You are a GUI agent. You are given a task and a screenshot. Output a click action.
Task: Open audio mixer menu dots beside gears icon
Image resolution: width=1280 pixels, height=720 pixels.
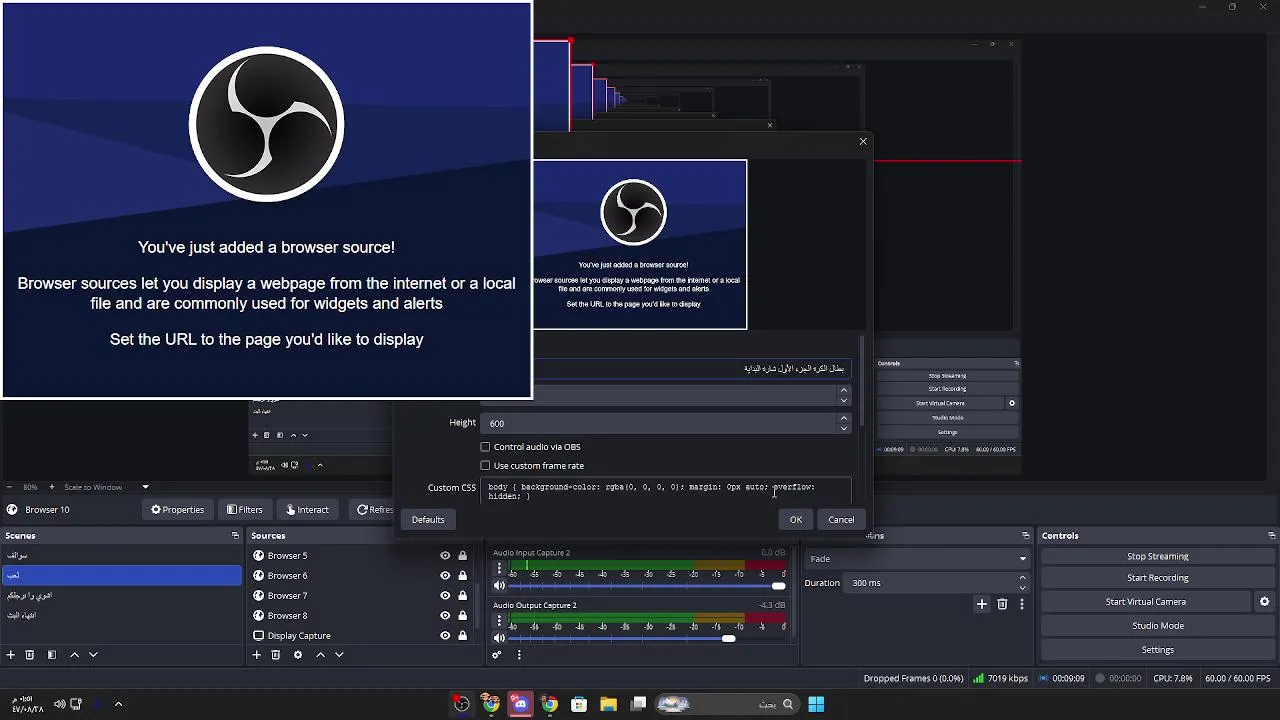(519, 655)
